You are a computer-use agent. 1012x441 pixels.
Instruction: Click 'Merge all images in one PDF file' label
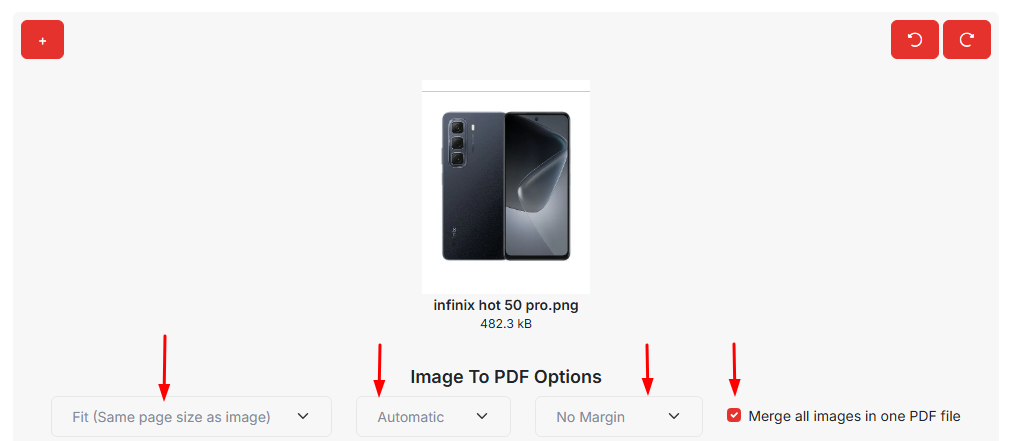[x=854, y=416]
